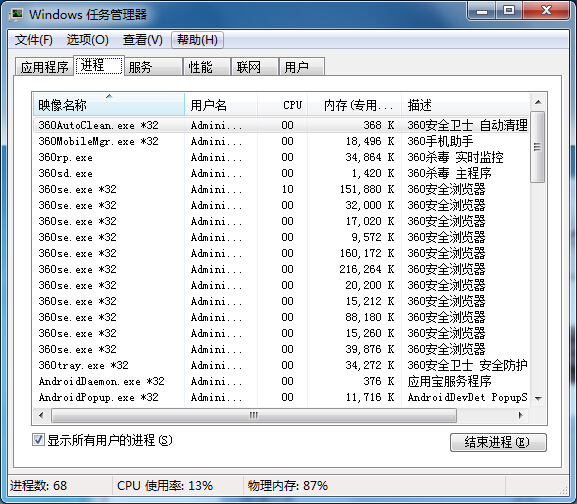
Task: Select 360se.exe using 151,880 K memory
Action: click(281, 189)
